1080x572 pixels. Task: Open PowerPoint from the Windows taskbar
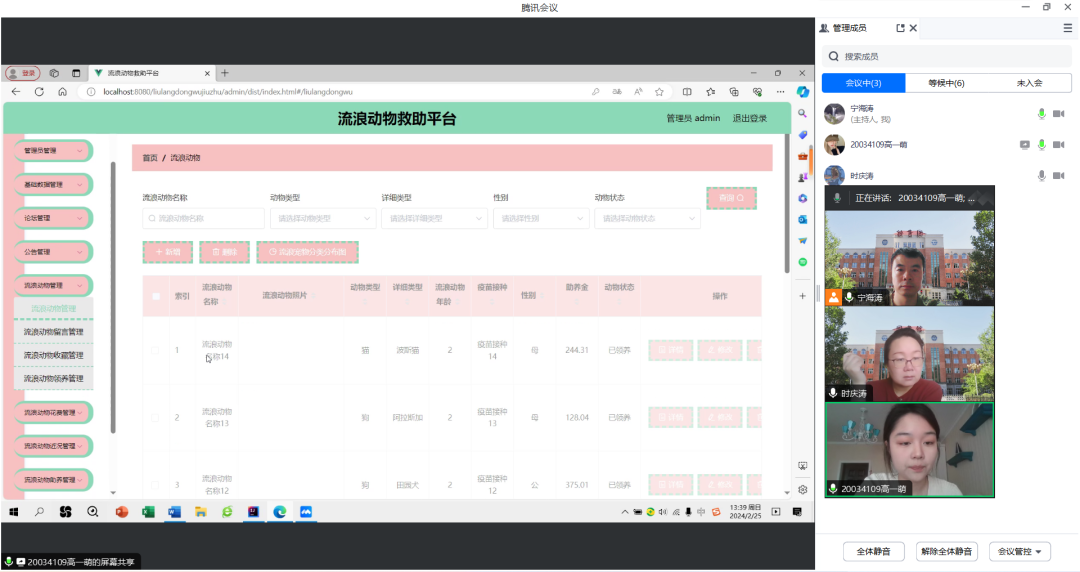122,512
